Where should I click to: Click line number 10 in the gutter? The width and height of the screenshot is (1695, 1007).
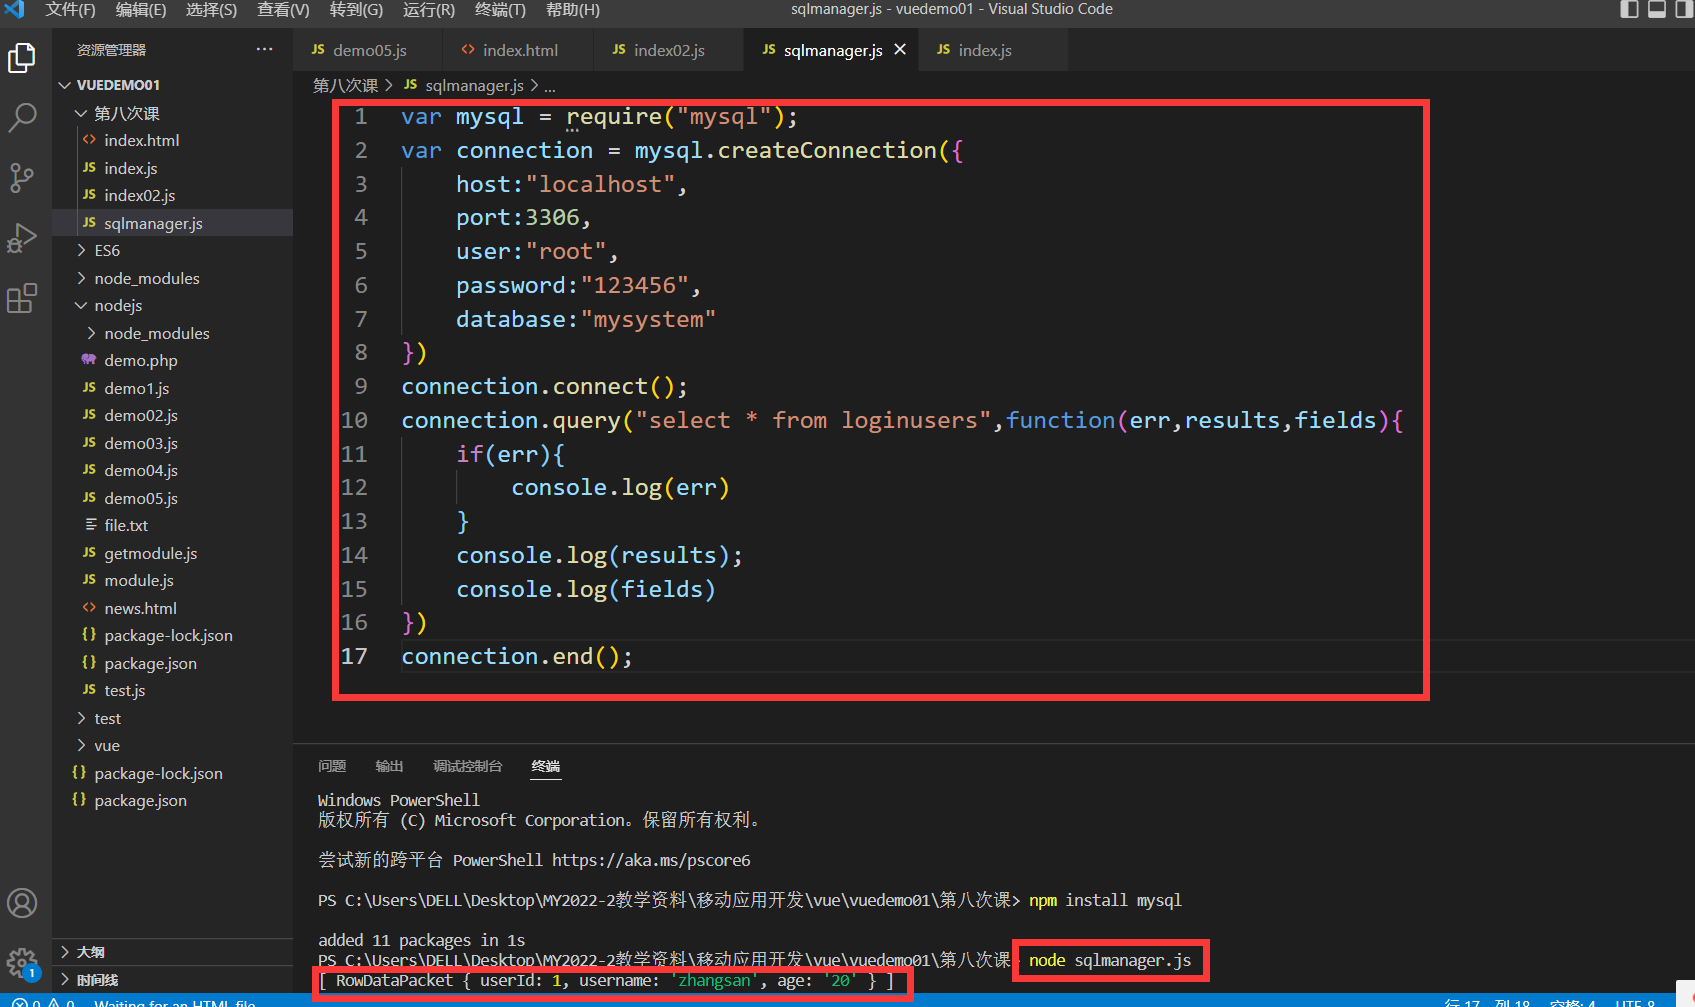(x=354, y=420)
